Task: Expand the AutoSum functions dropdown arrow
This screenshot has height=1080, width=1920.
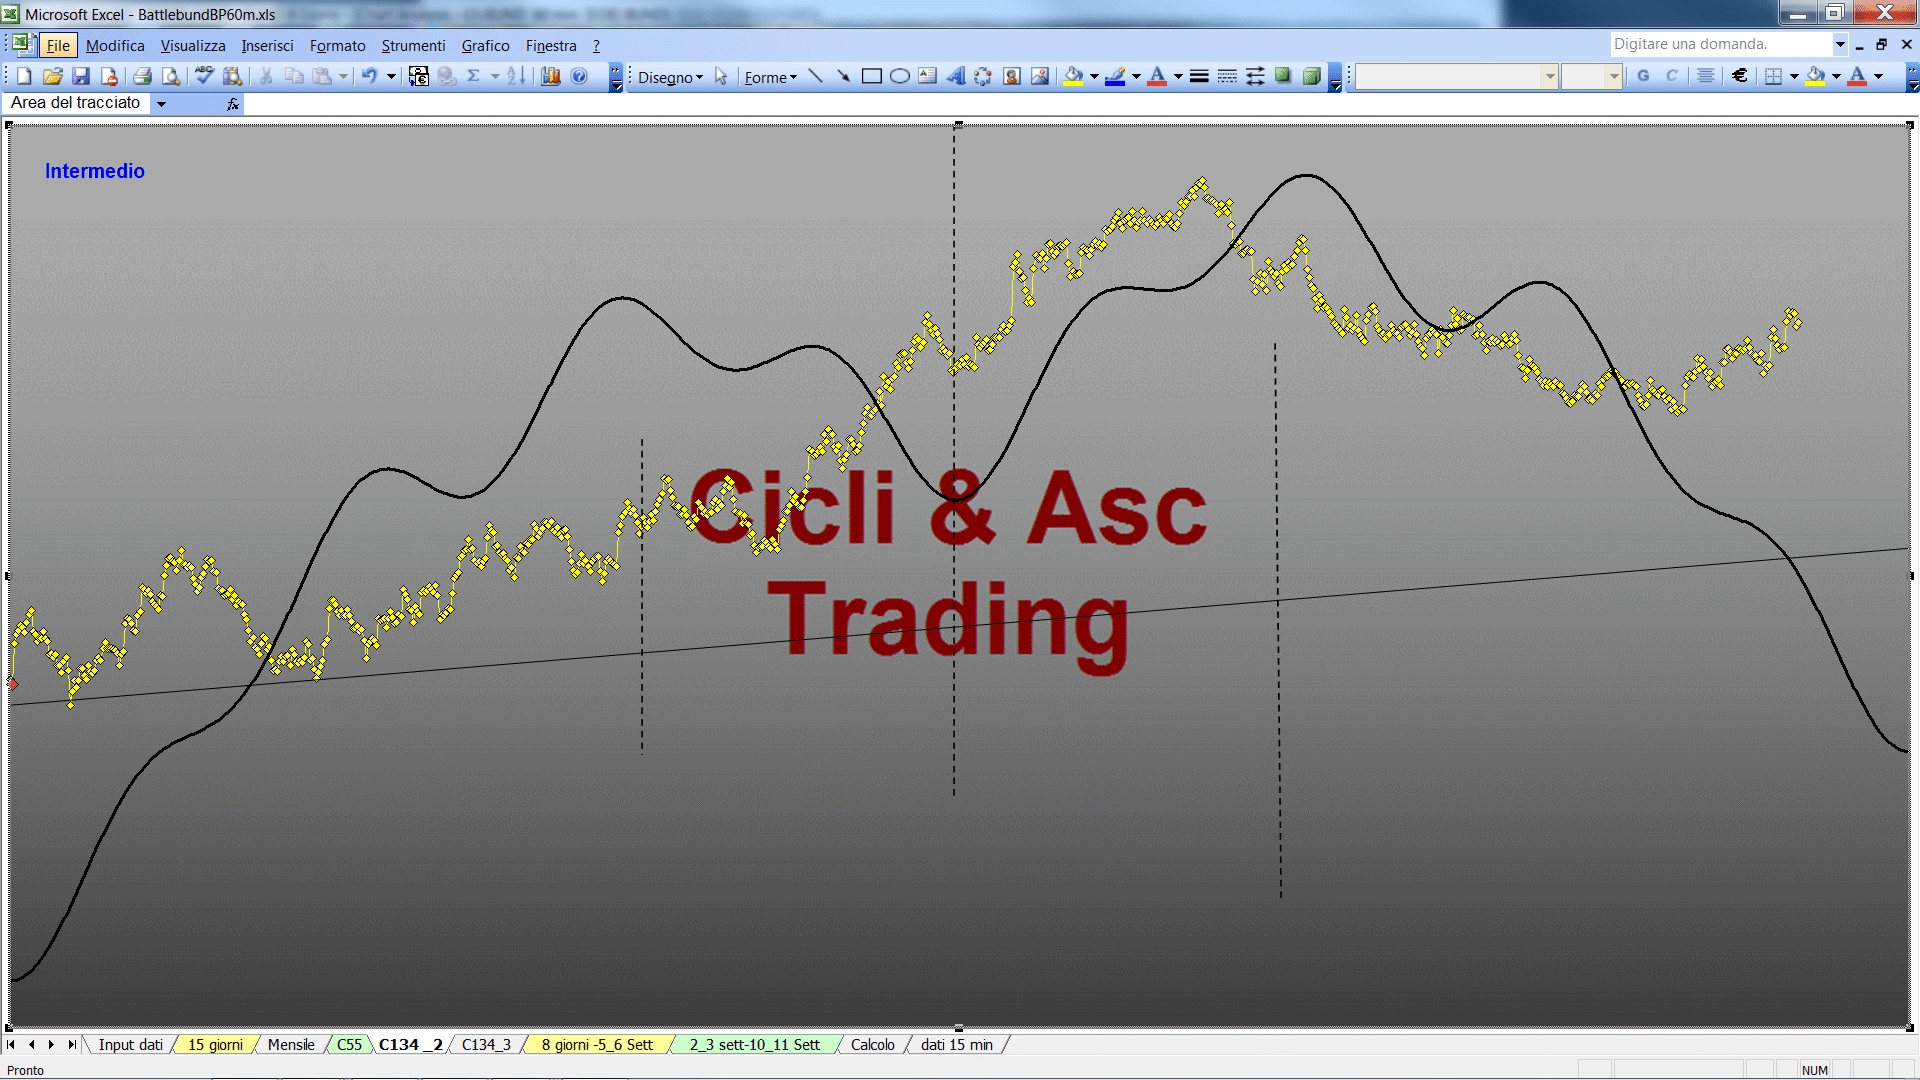Action: pyautogui.click(x=495, y=76)
